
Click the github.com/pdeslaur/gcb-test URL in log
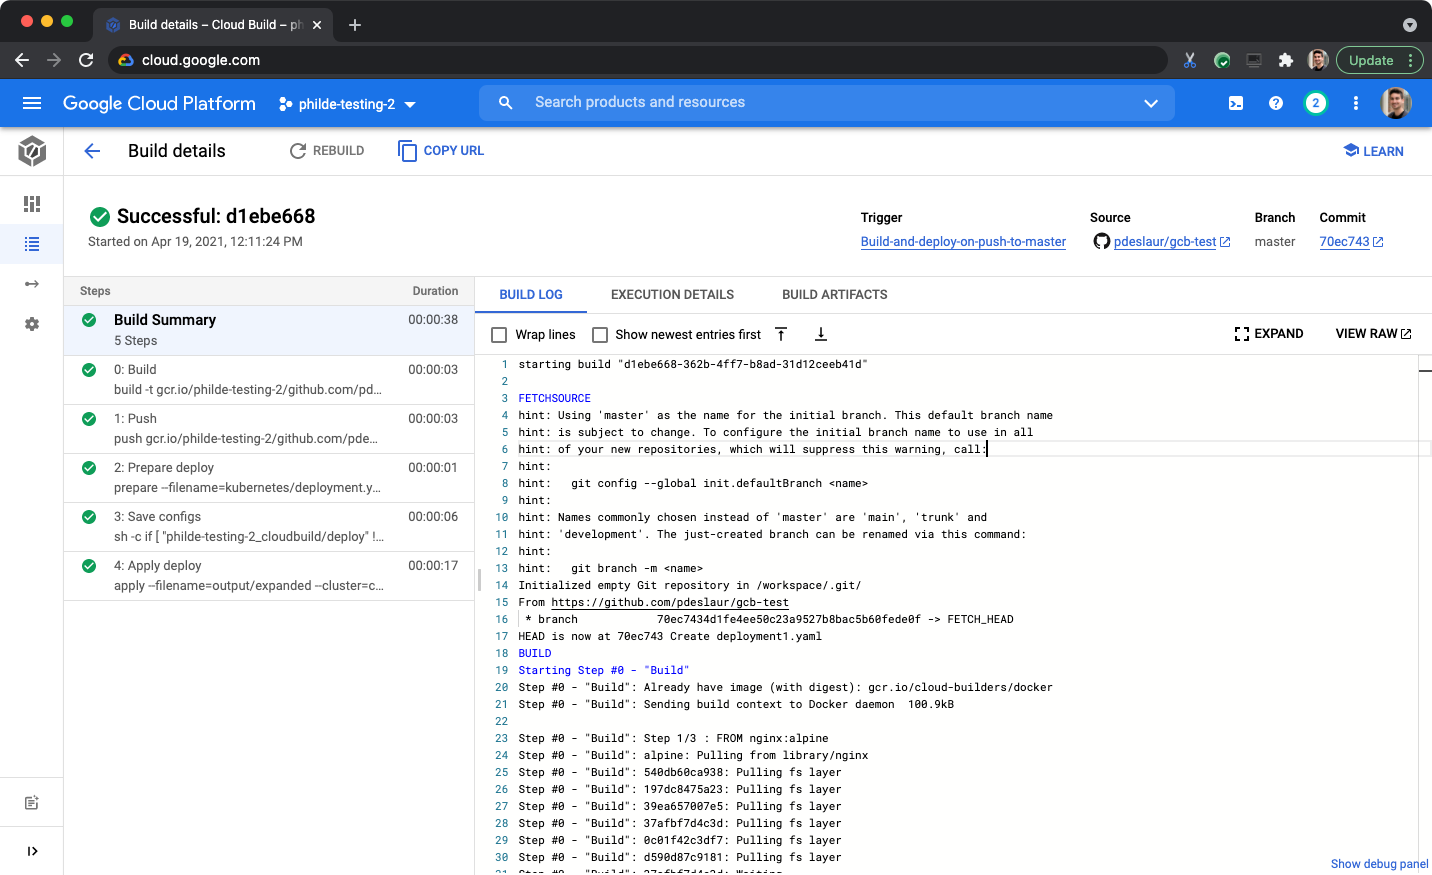pyautogui.click(x=670, y=603)
